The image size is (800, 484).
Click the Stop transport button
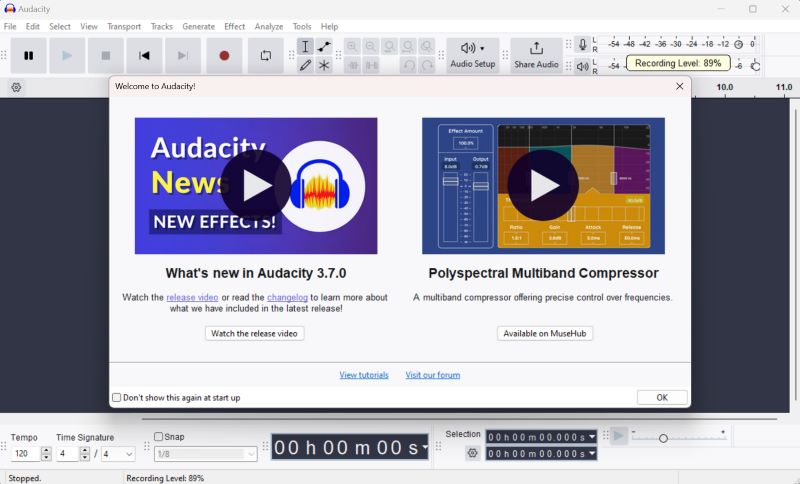click(106, 56)
